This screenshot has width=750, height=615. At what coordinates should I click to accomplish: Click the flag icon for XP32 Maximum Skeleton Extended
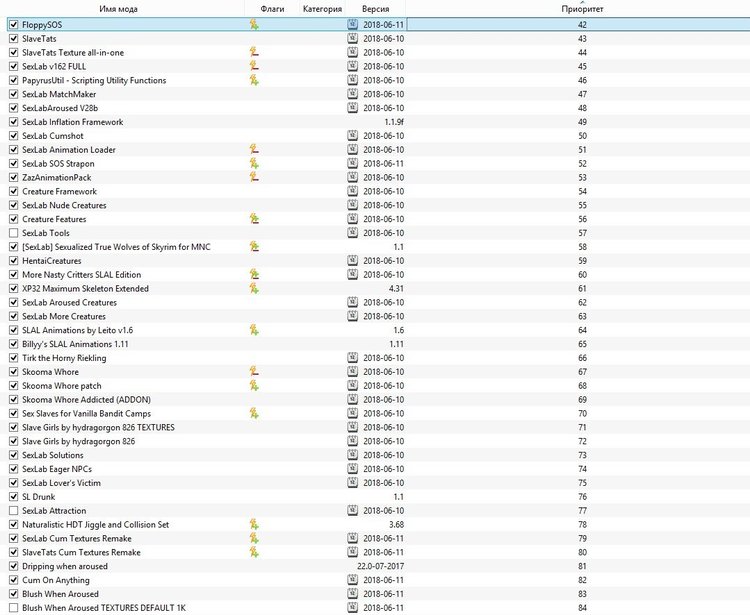click(x=254, y=288)
